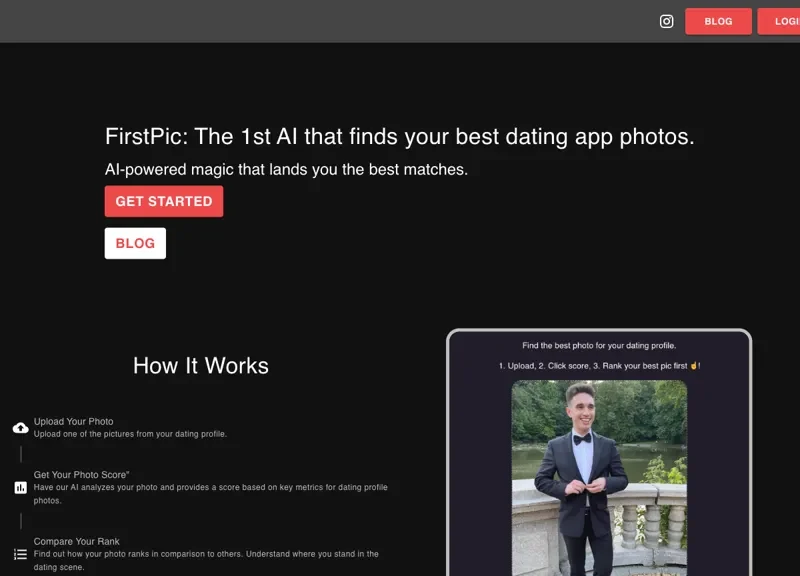Click the bar chart score icon
800x576 pixels.
click(20, 488)
